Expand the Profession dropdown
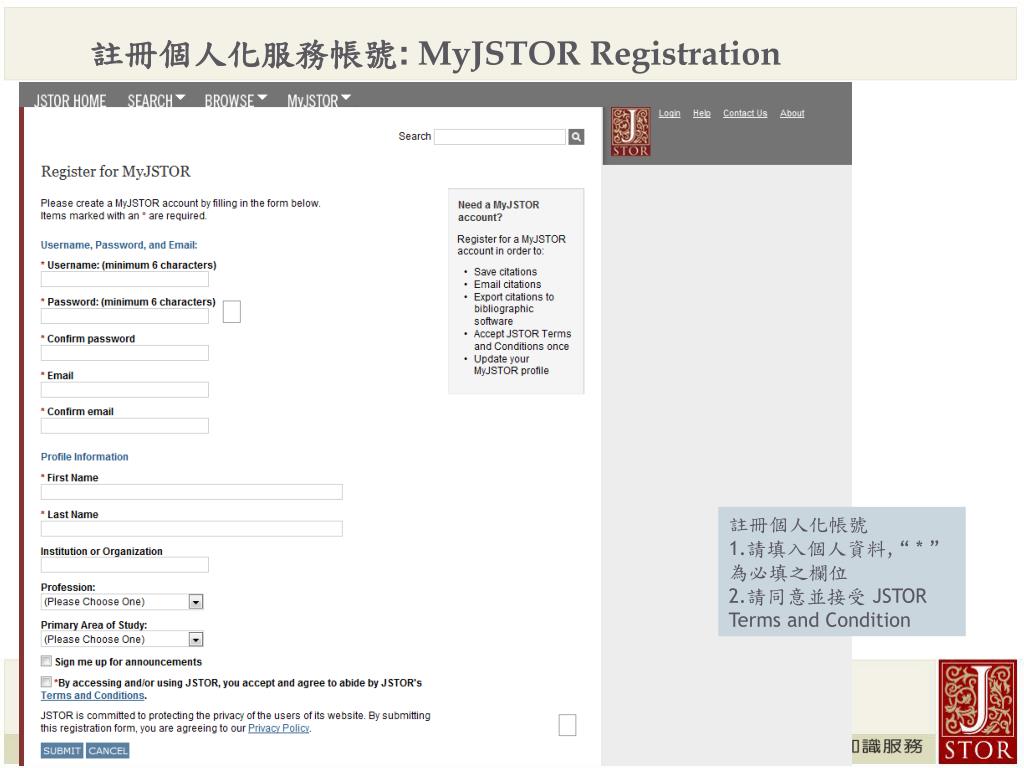The image size is (1024, 768). tap(122, 601)
